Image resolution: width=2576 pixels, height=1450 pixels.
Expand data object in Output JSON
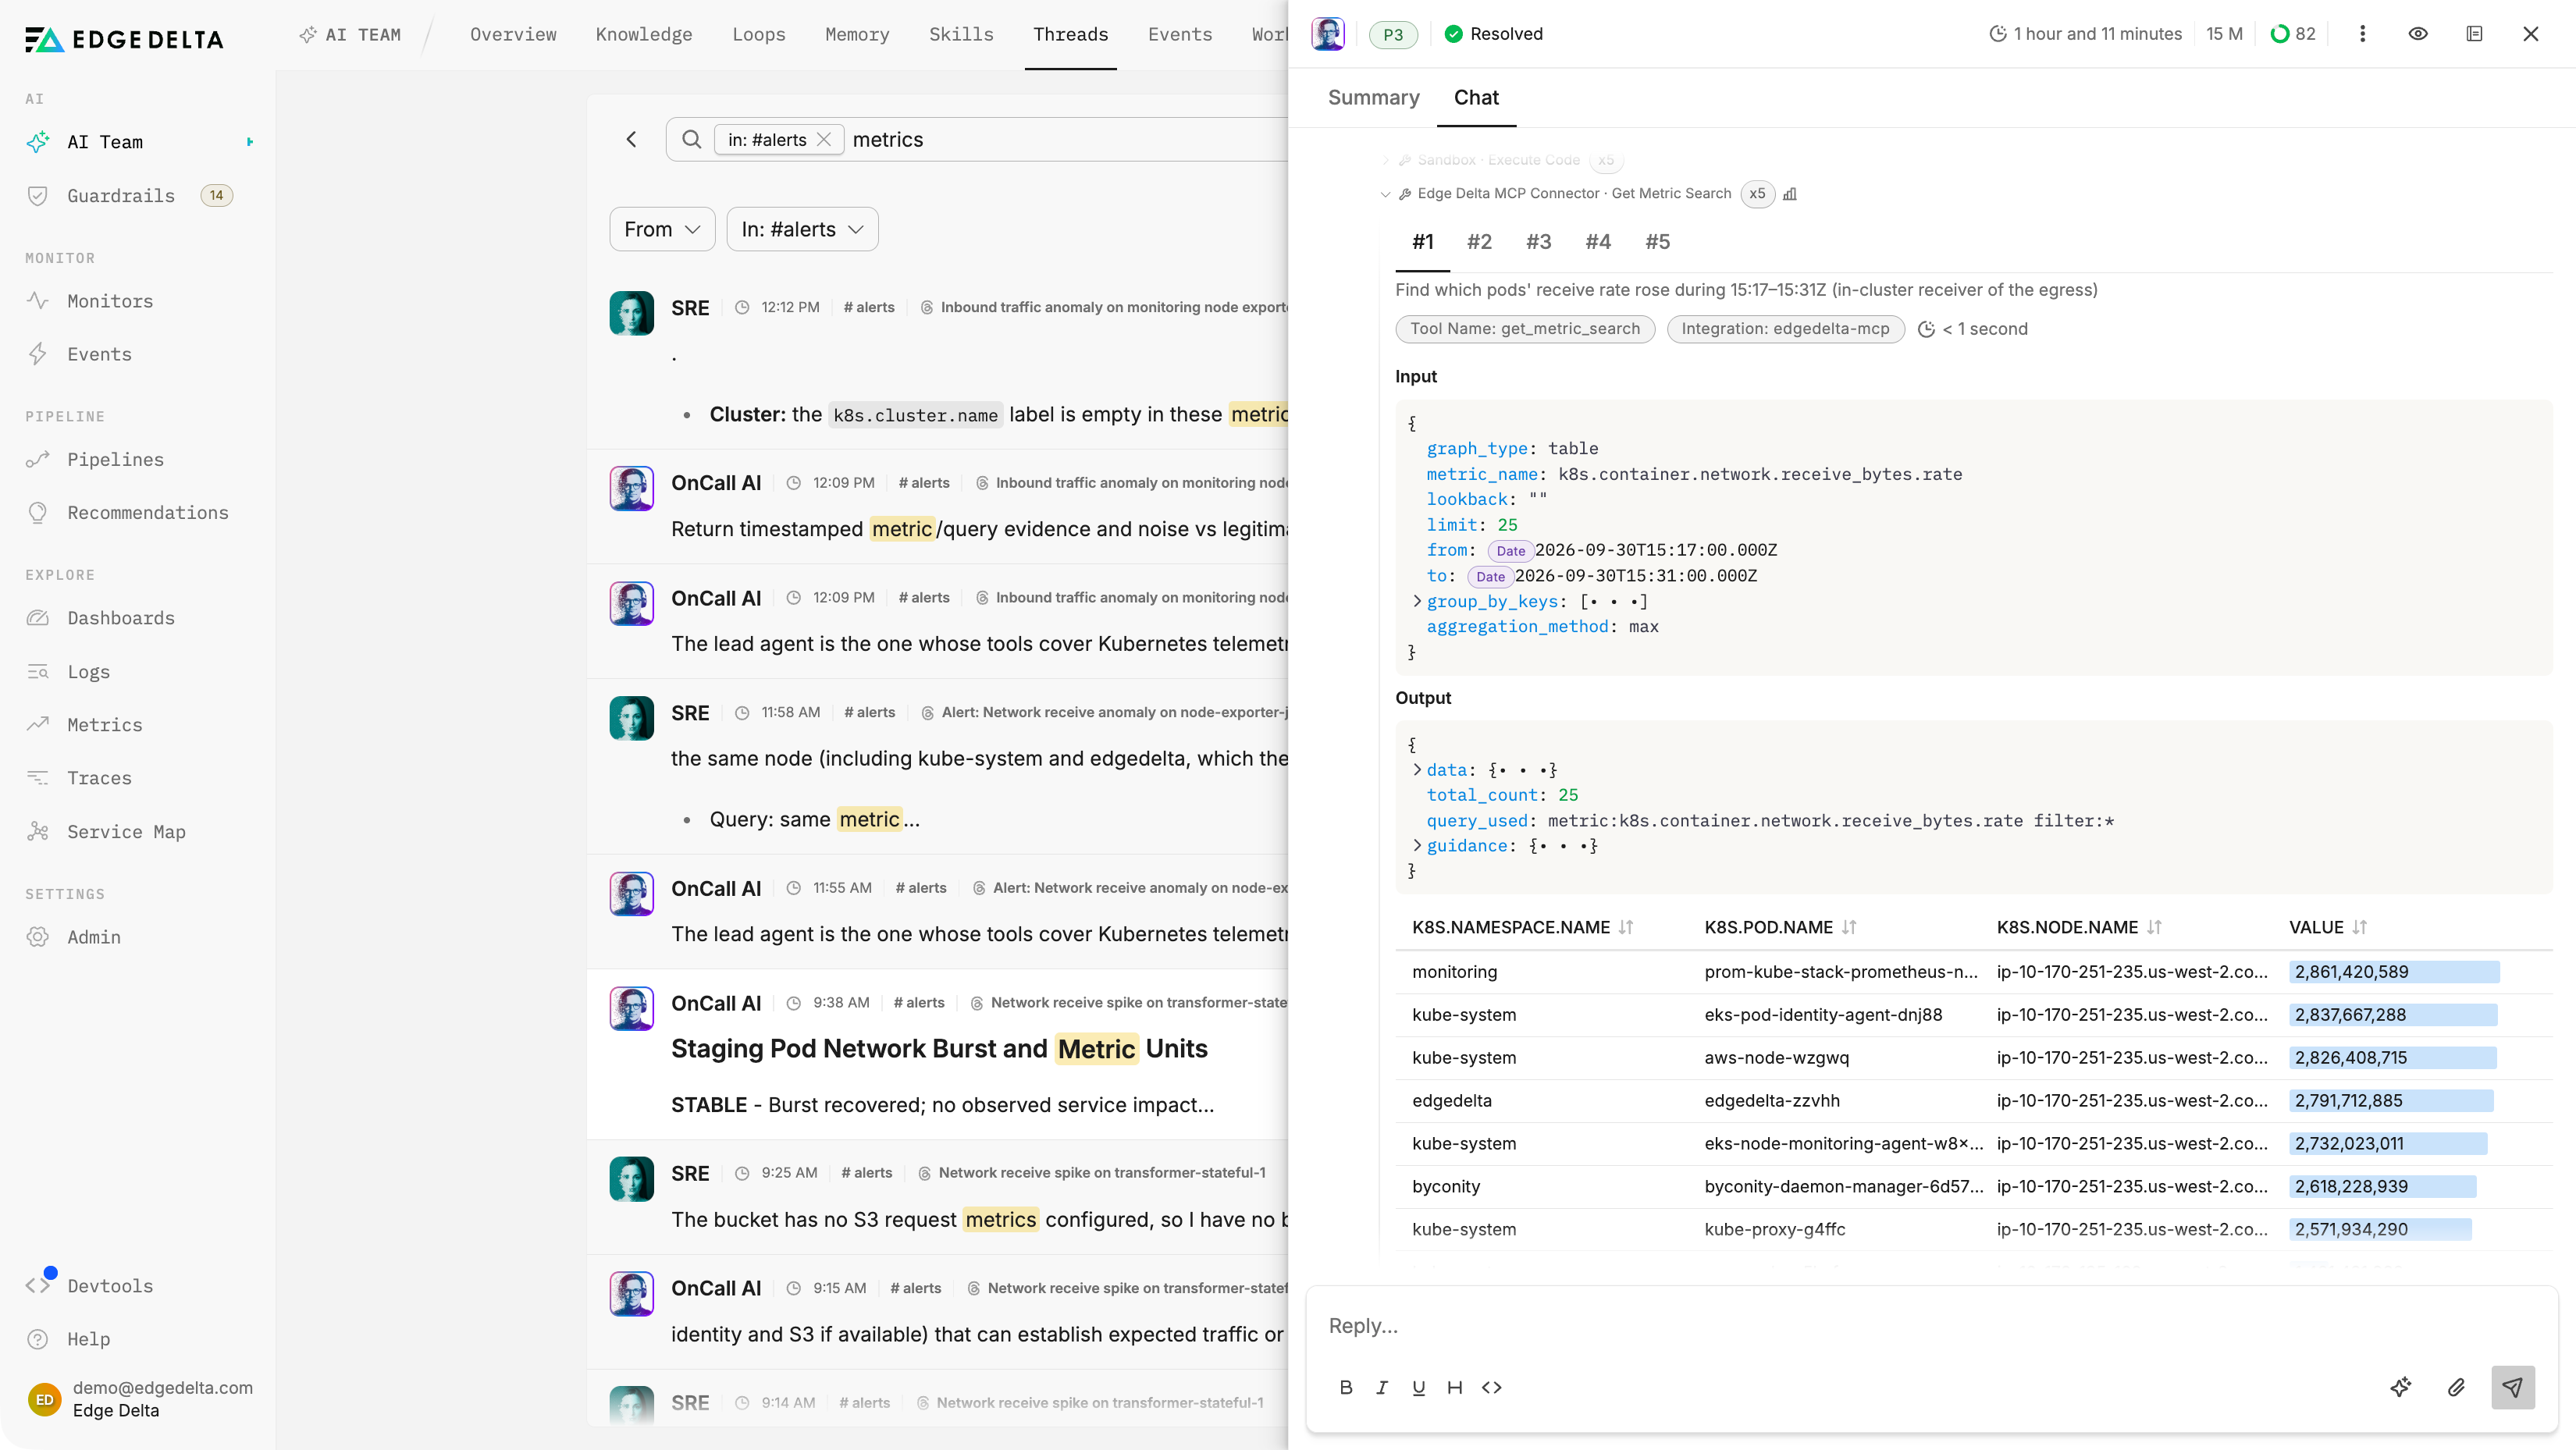point(1417,770)
